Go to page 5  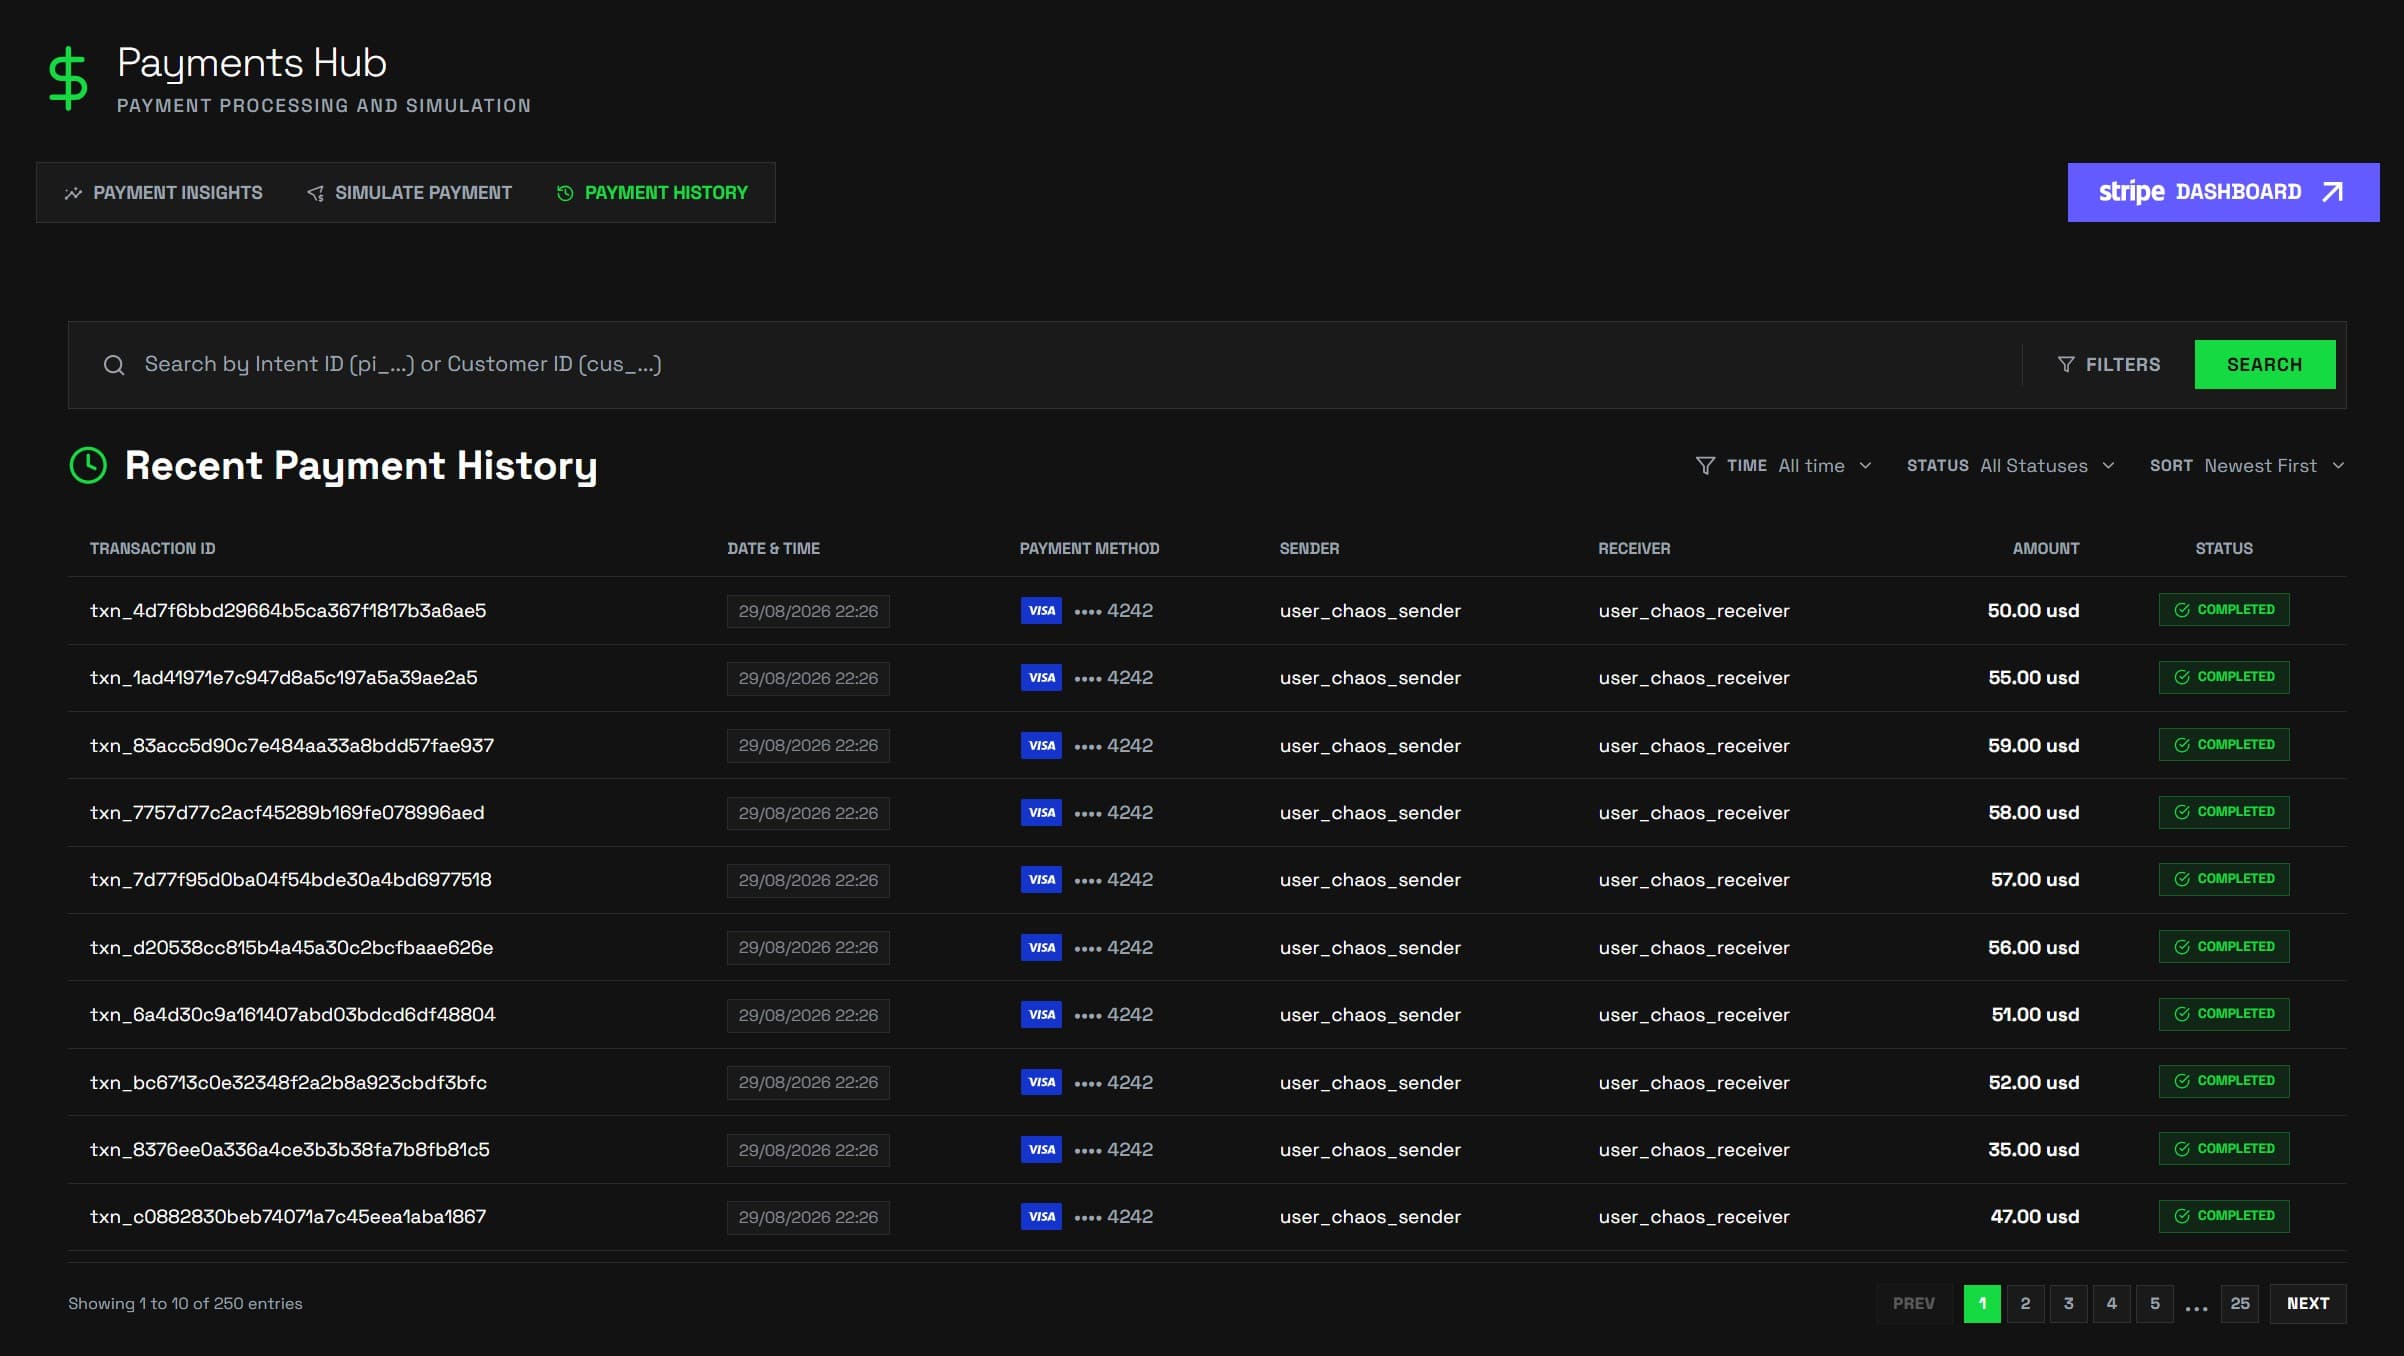2155,1304
